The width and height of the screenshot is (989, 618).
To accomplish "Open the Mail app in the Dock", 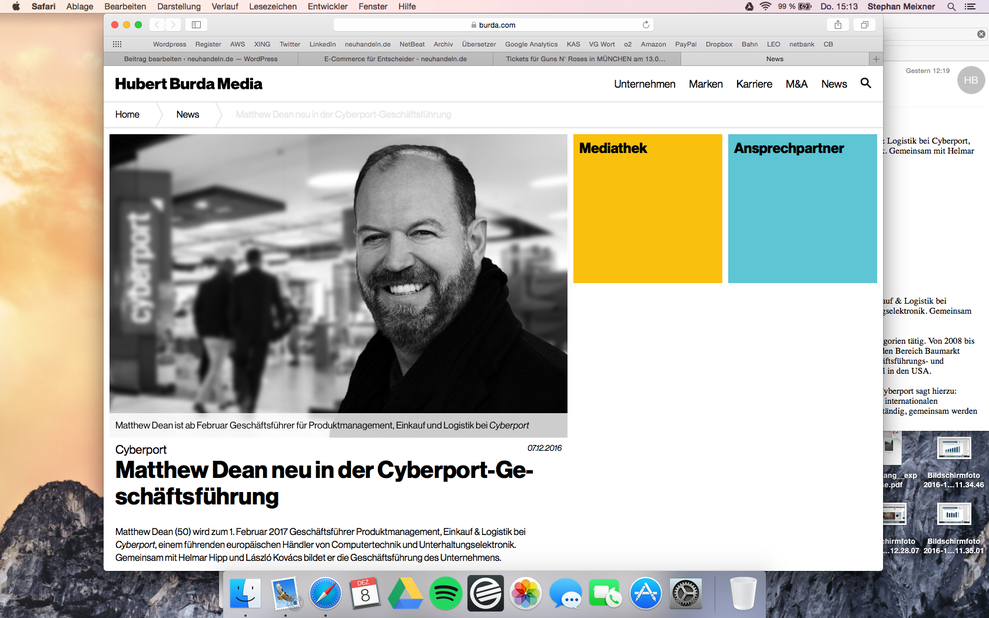I will pos(285,593).
